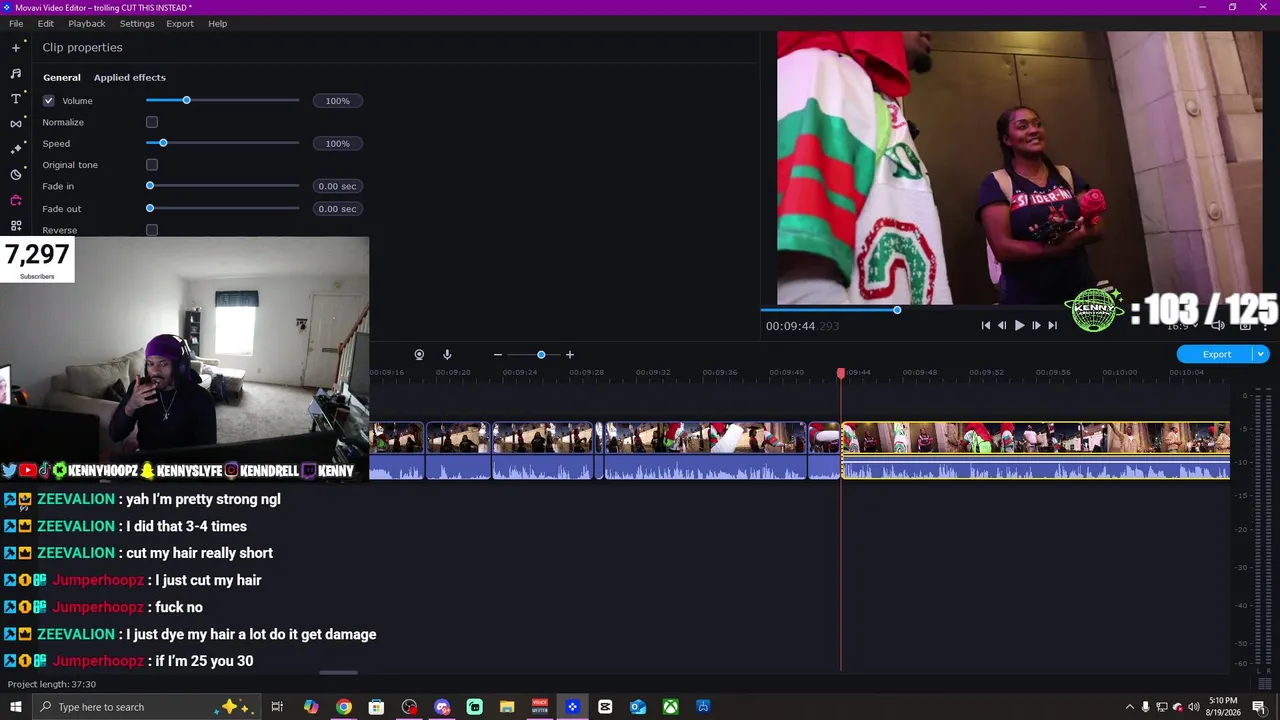The height and width of the screenshot is (720, 1280).
Task: Click the Fade out 0.00 sec field
Action: click(337, 209)
